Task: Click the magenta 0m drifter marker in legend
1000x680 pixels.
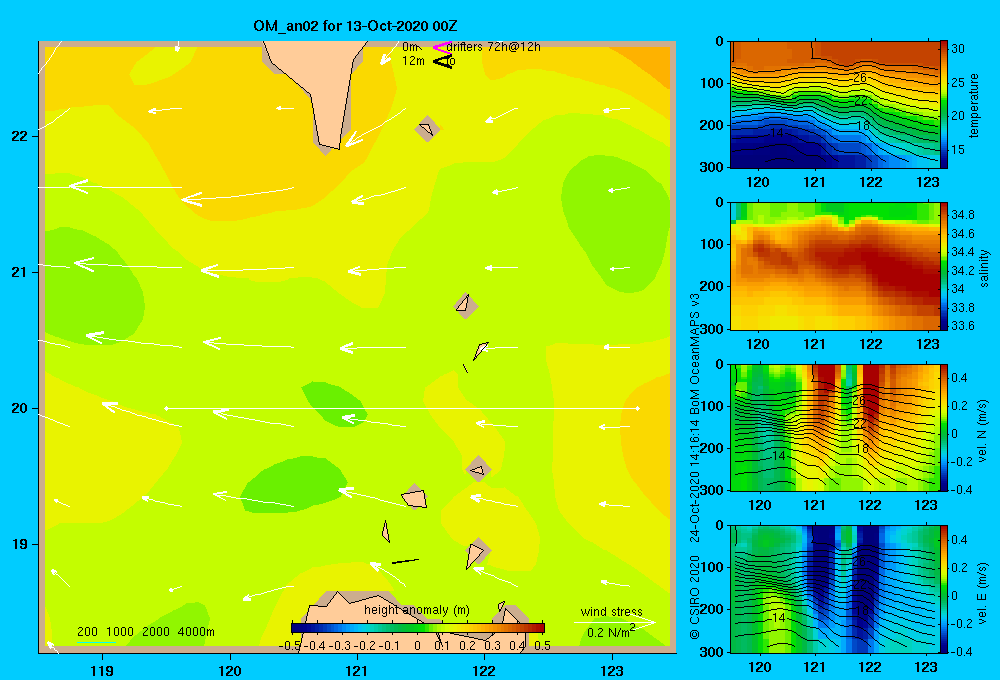Action: tap(442, 47)
